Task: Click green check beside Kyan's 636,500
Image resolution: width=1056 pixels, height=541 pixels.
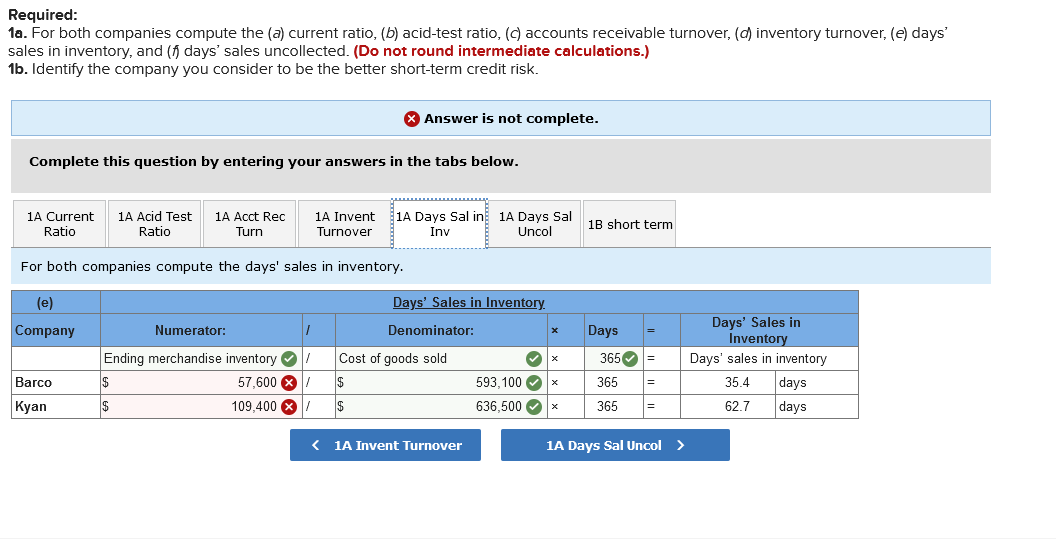Action: (x=534, y=407)
